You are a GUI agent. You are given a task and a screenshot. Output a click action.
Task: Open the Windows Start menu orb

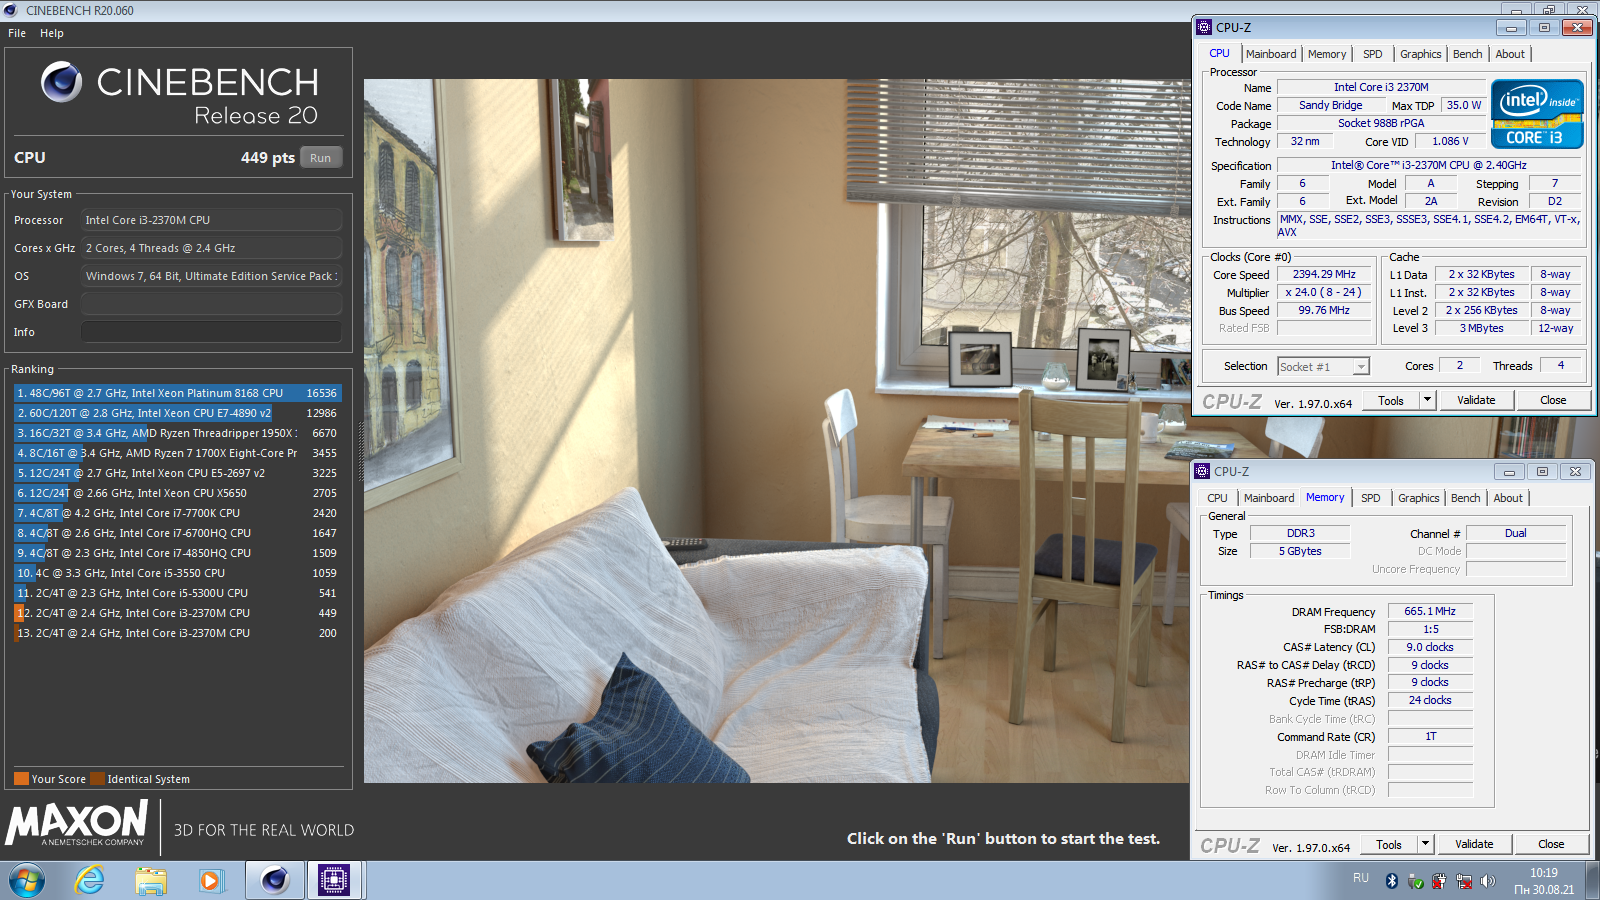(27, 880)
